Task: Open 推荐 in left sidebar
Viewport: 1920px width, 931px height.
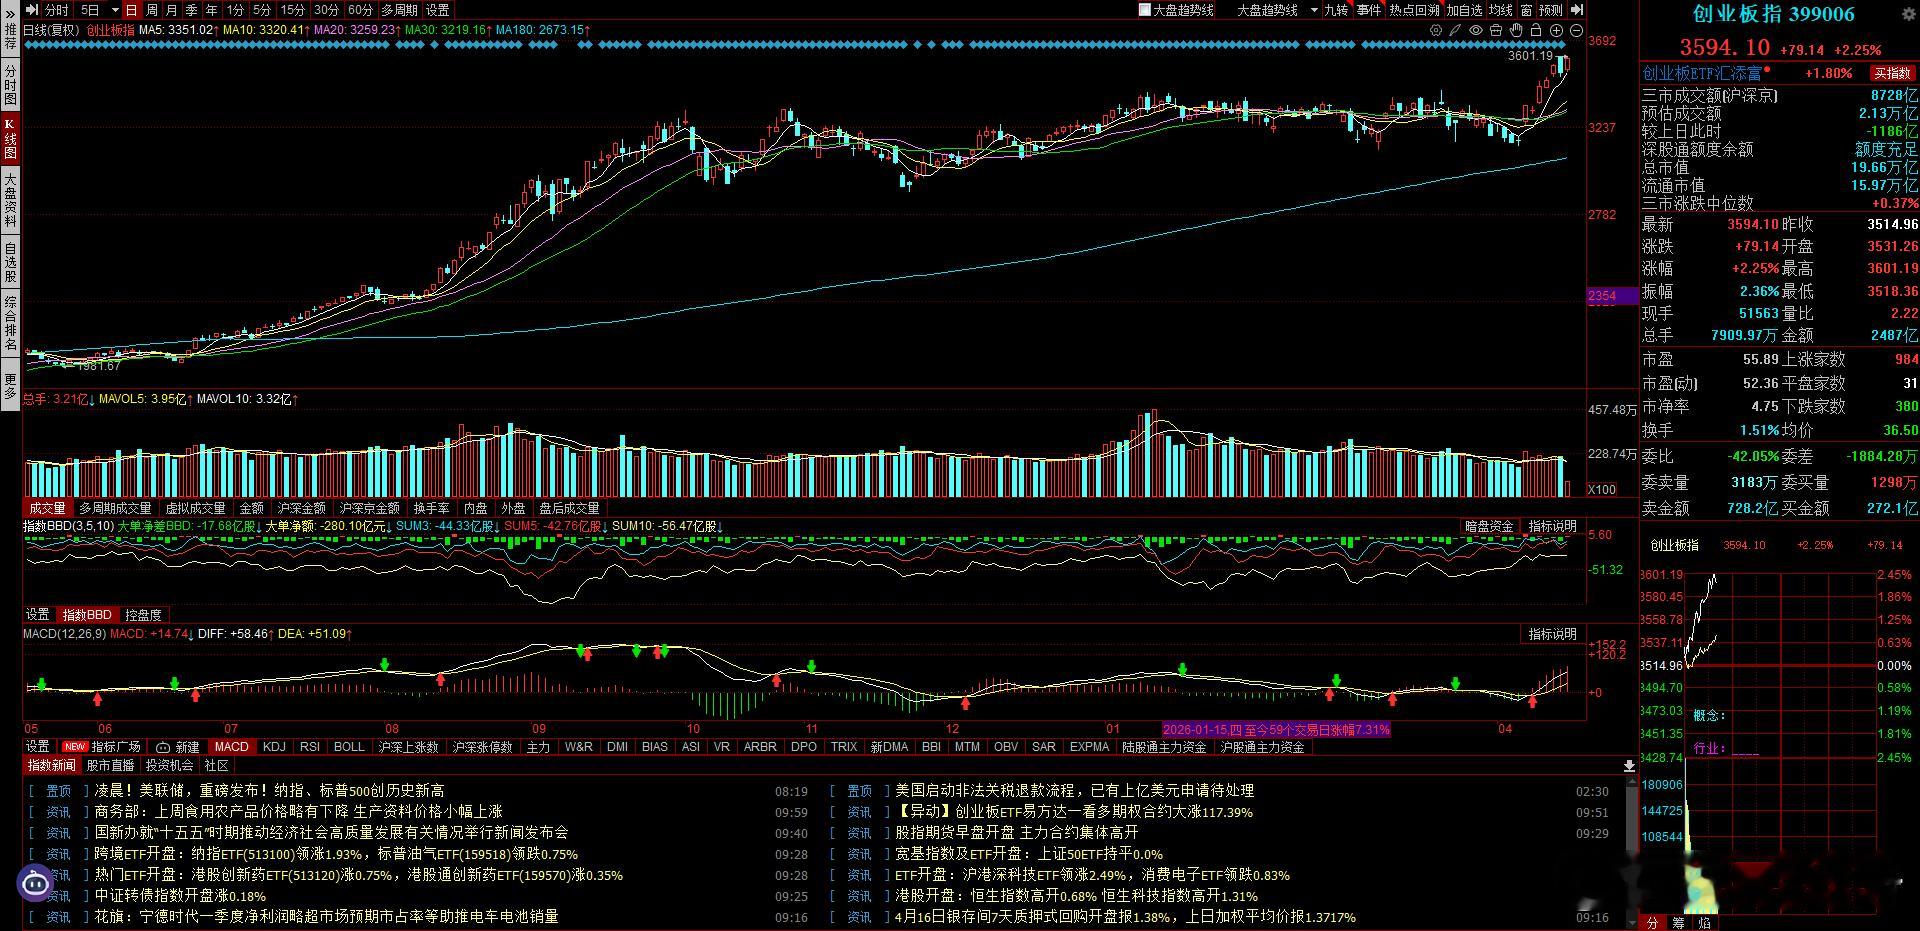Action: pyautogui.click(x=10, y=39)
